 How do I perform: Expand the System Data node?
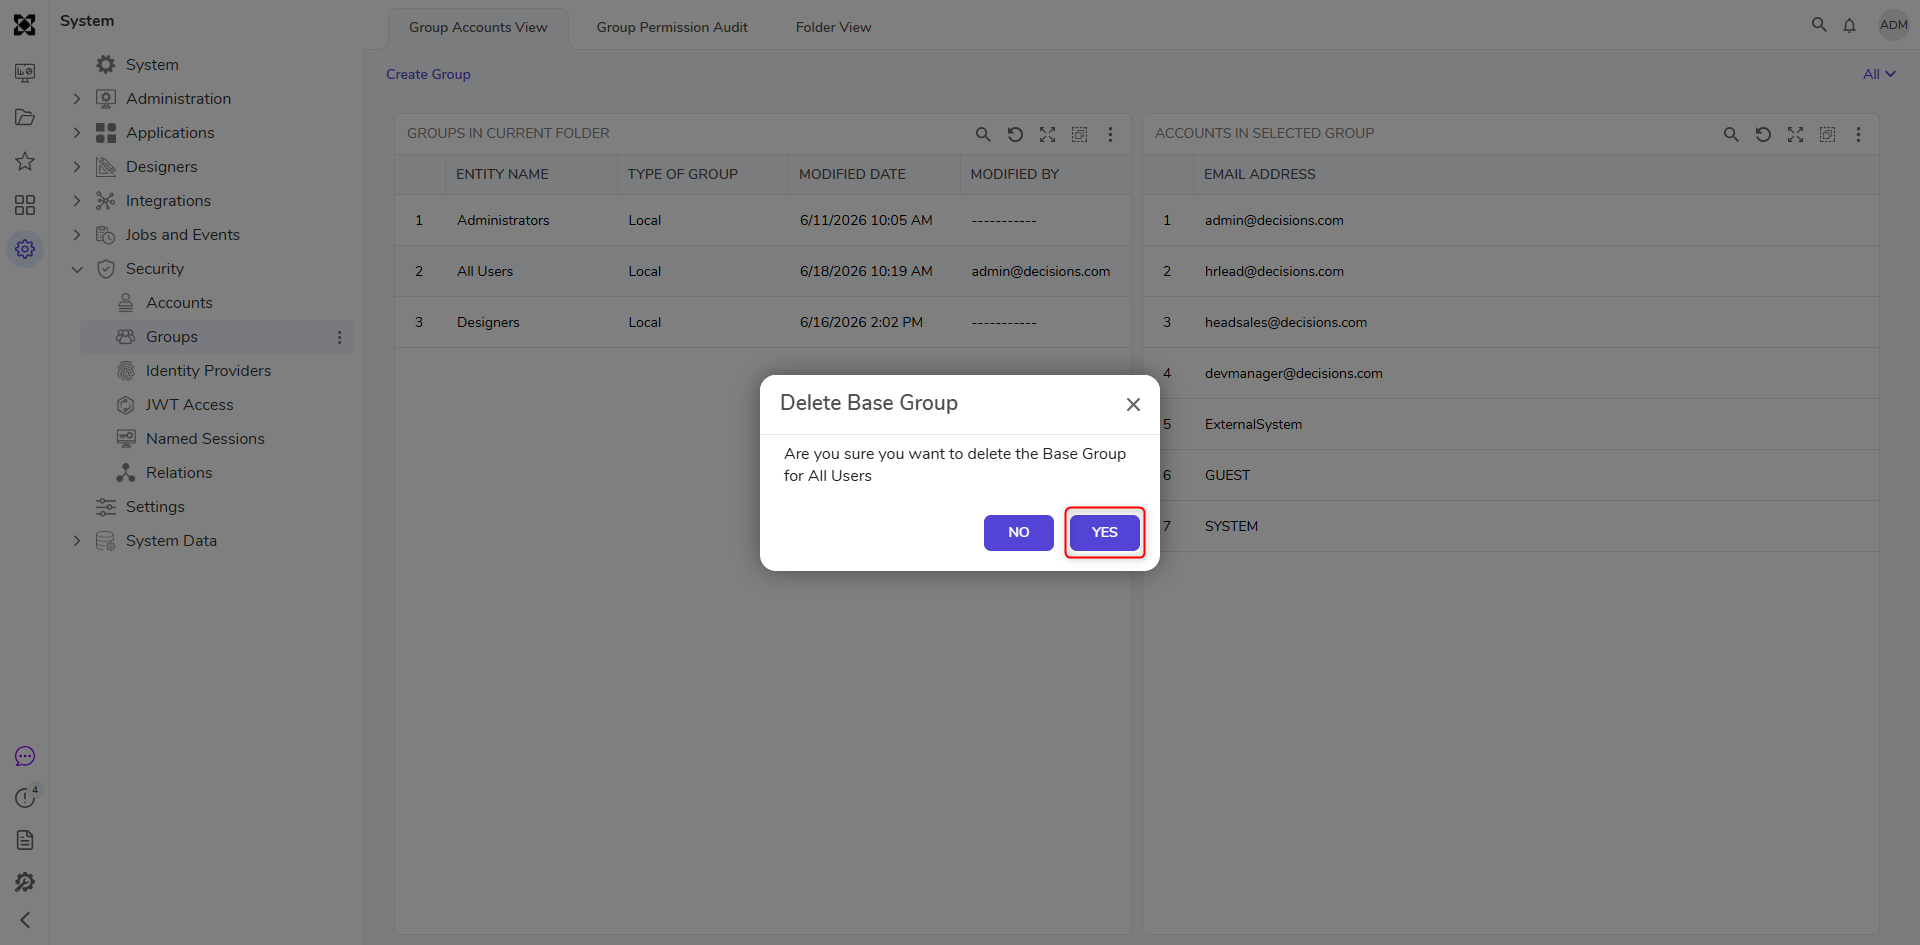pos(77,541)
